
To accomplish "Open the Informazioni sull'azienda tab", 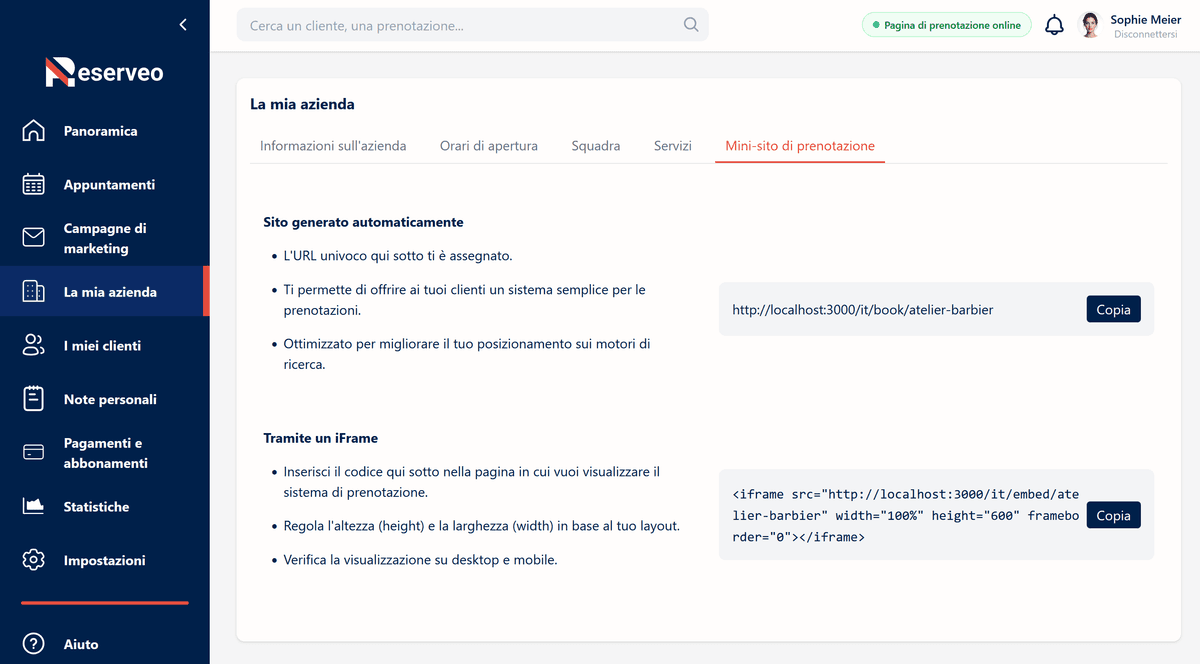I will (x=333, y=146).
